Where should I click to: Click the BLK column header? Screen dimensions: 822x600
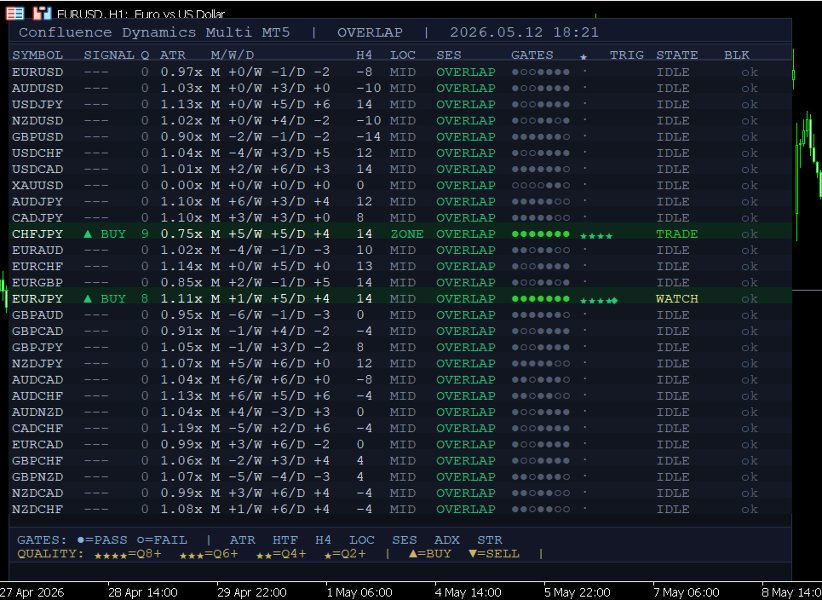point(737,55)
